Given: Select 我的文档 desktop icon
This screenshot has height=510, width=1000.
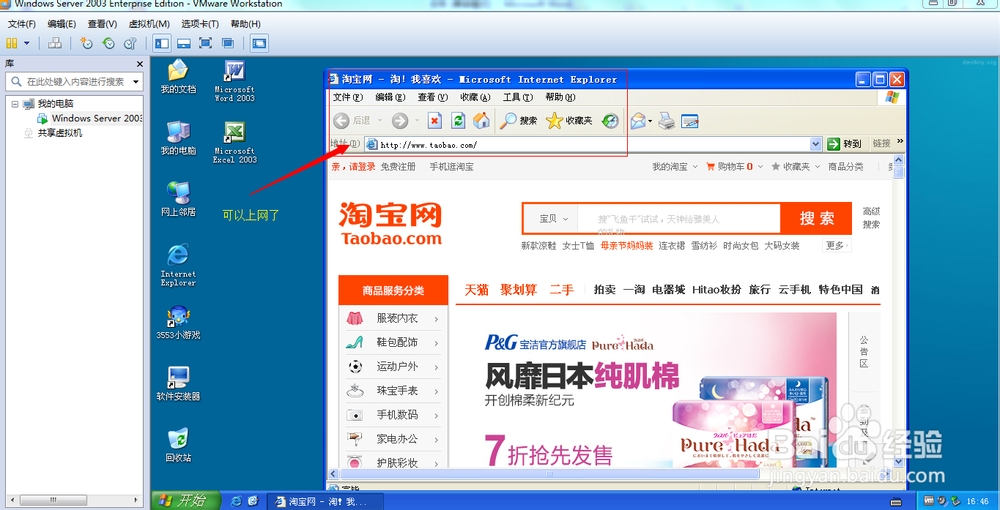Looking at the screenshot, I should pos(178,76).
